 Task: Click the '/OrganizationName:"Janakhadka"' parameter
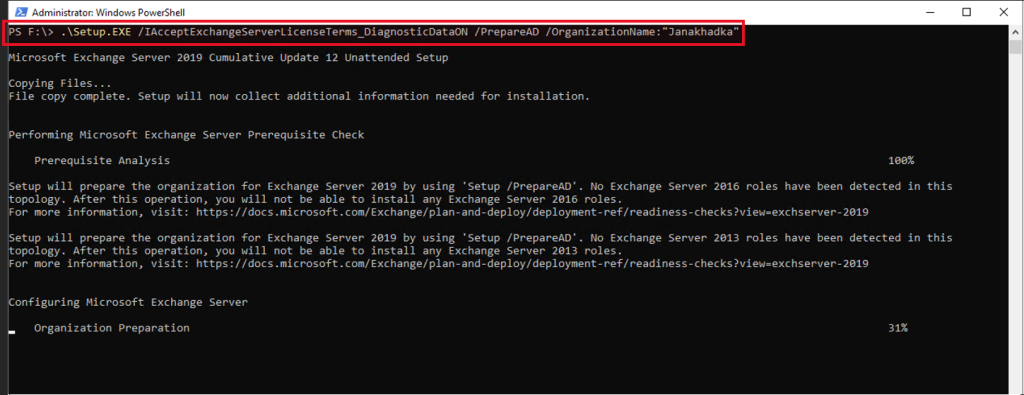[x=643, y=33]
